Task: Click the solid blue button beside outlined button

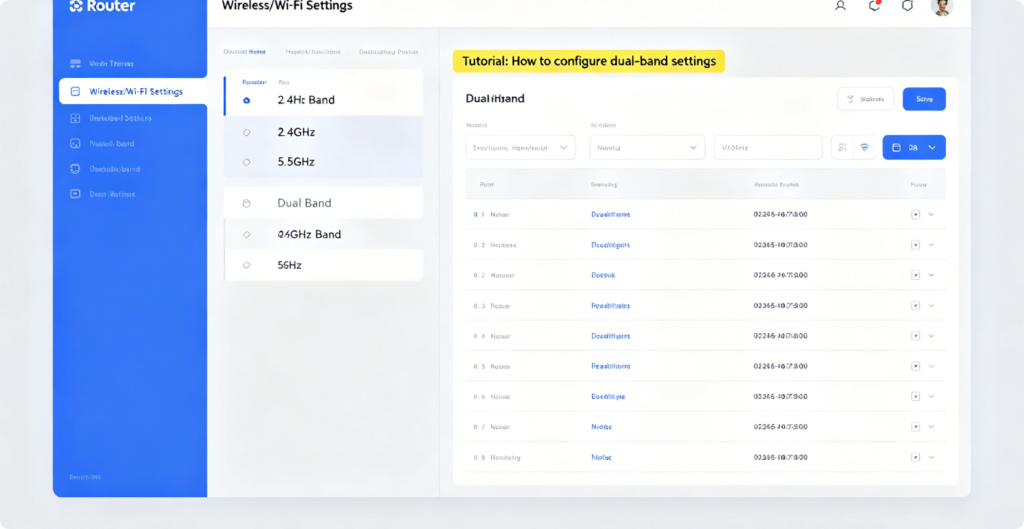Action: [924, 99]
